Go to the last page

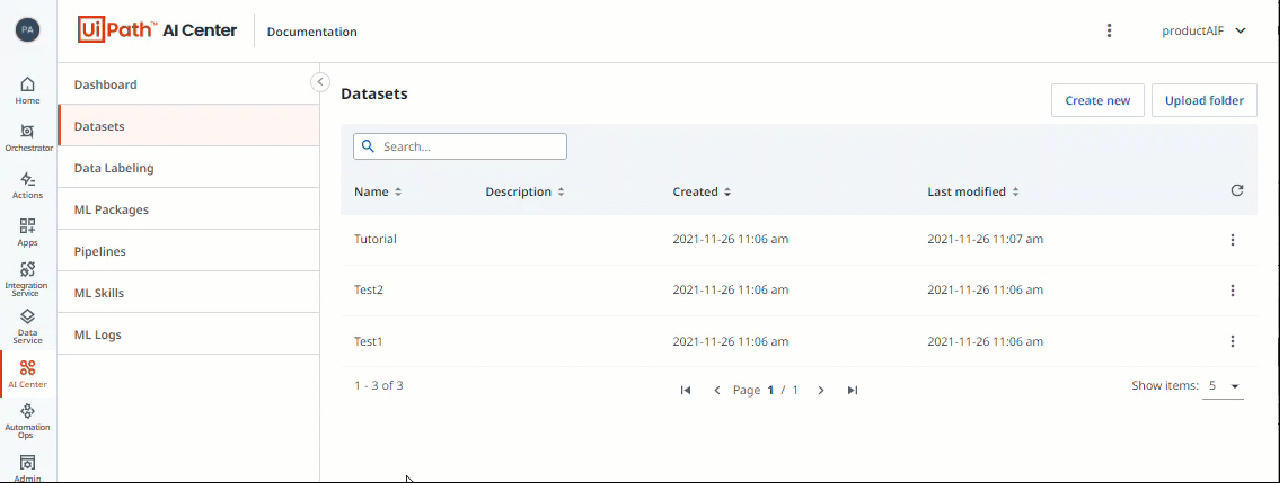852,390
